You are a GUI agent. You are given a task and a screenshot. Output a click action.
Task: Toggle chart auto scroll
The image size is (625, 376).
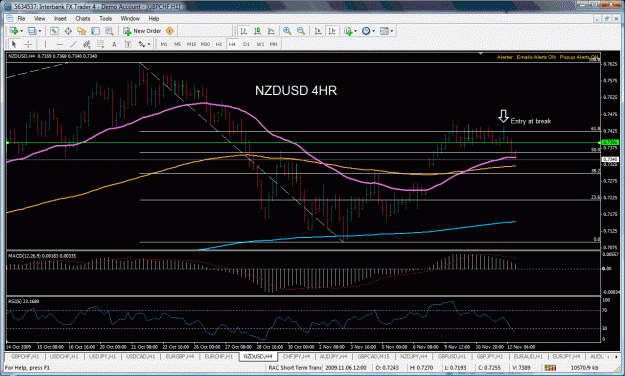point(318,31)
